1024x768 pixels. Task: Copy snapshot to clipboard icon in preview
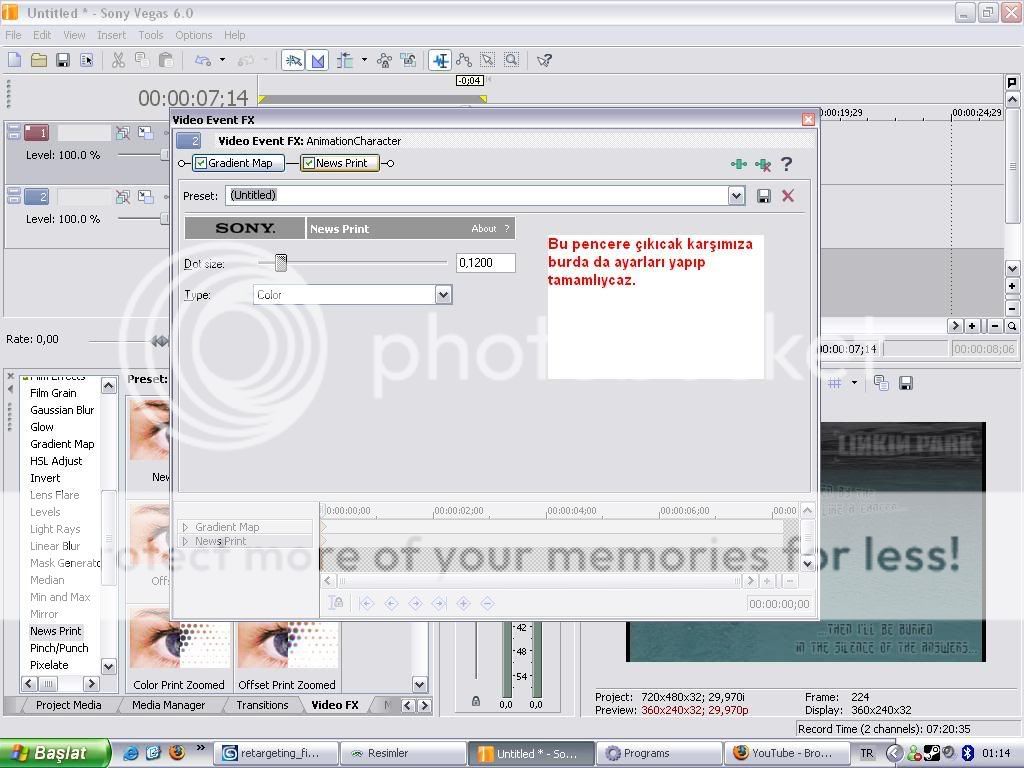click(881, 383)
